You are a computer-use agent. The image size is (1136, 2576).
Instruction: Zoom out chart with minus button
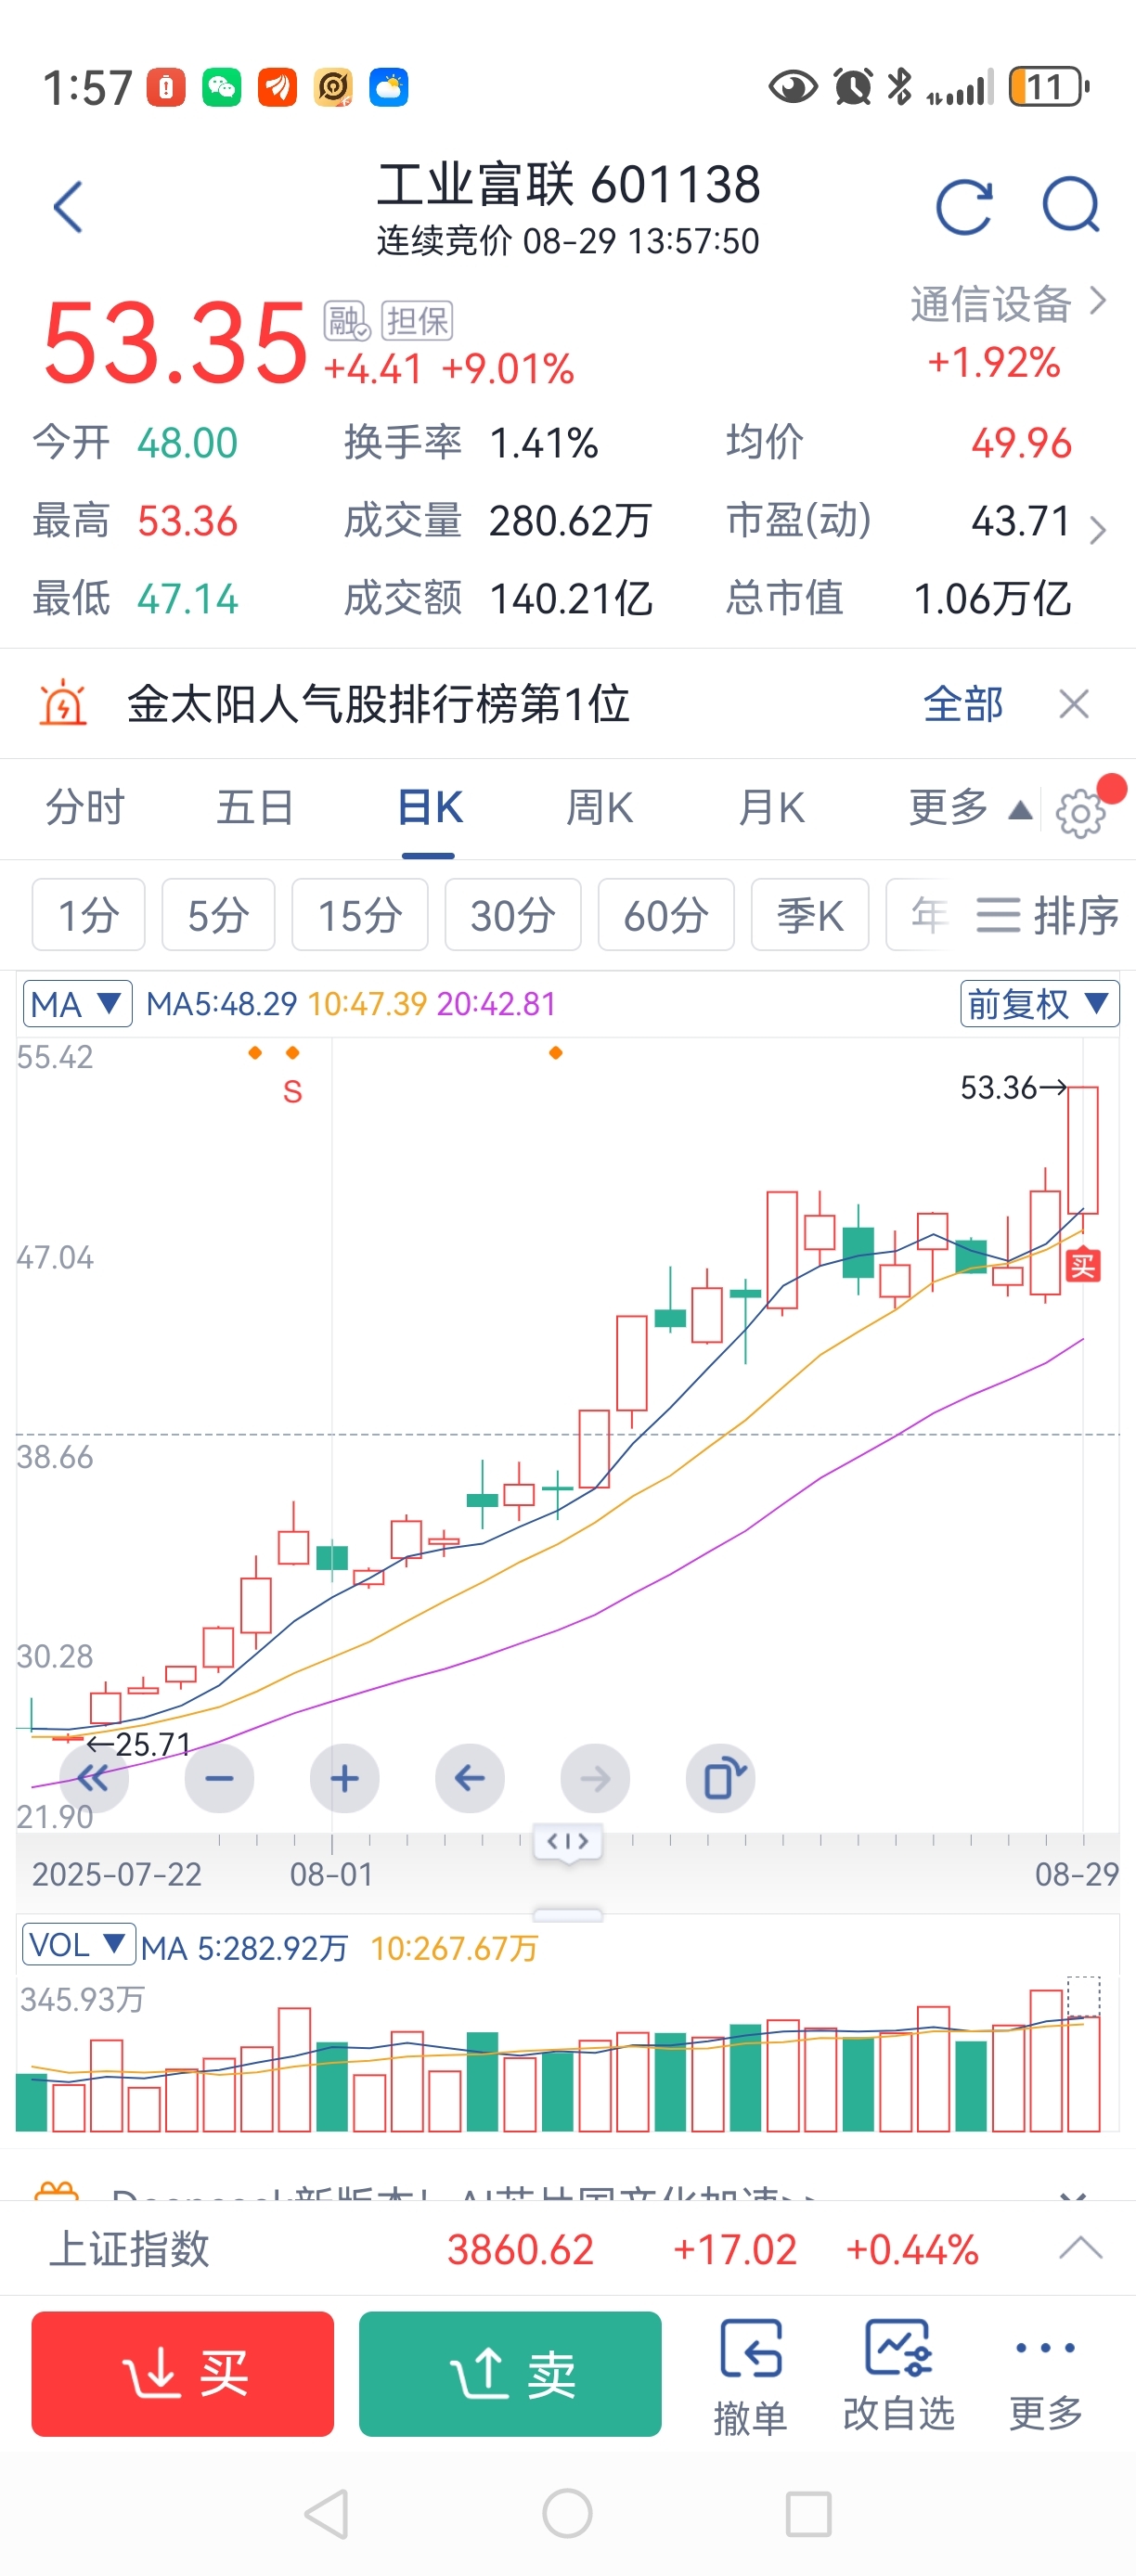pos(219,1778)
